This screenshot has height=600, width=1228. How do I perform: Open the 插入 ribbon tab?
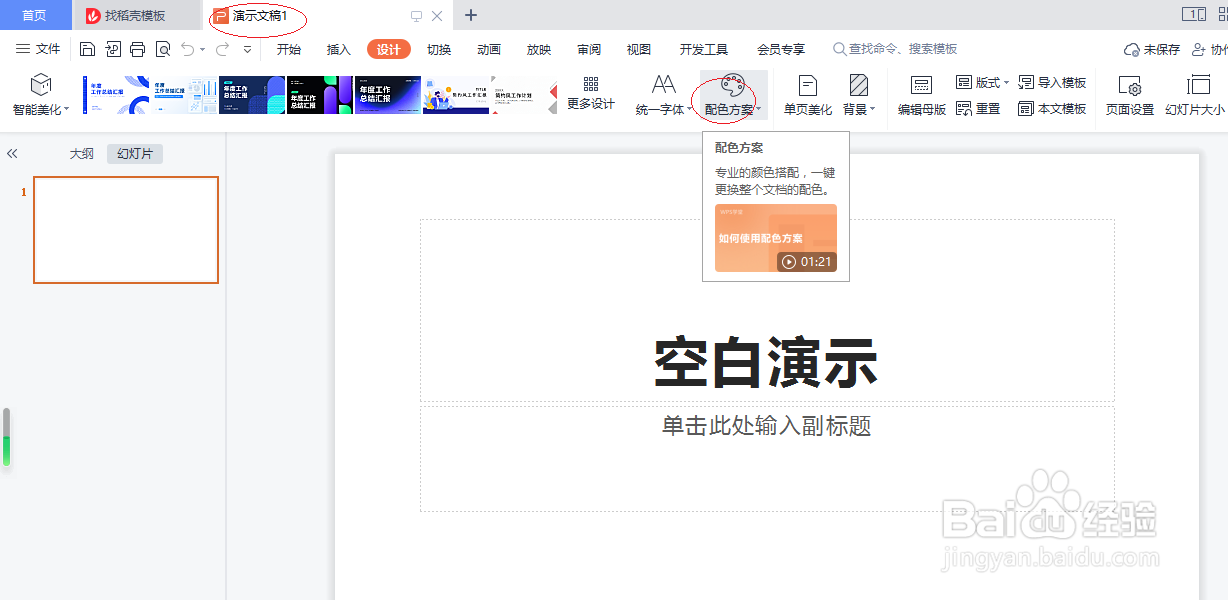(x=338, y=47)
